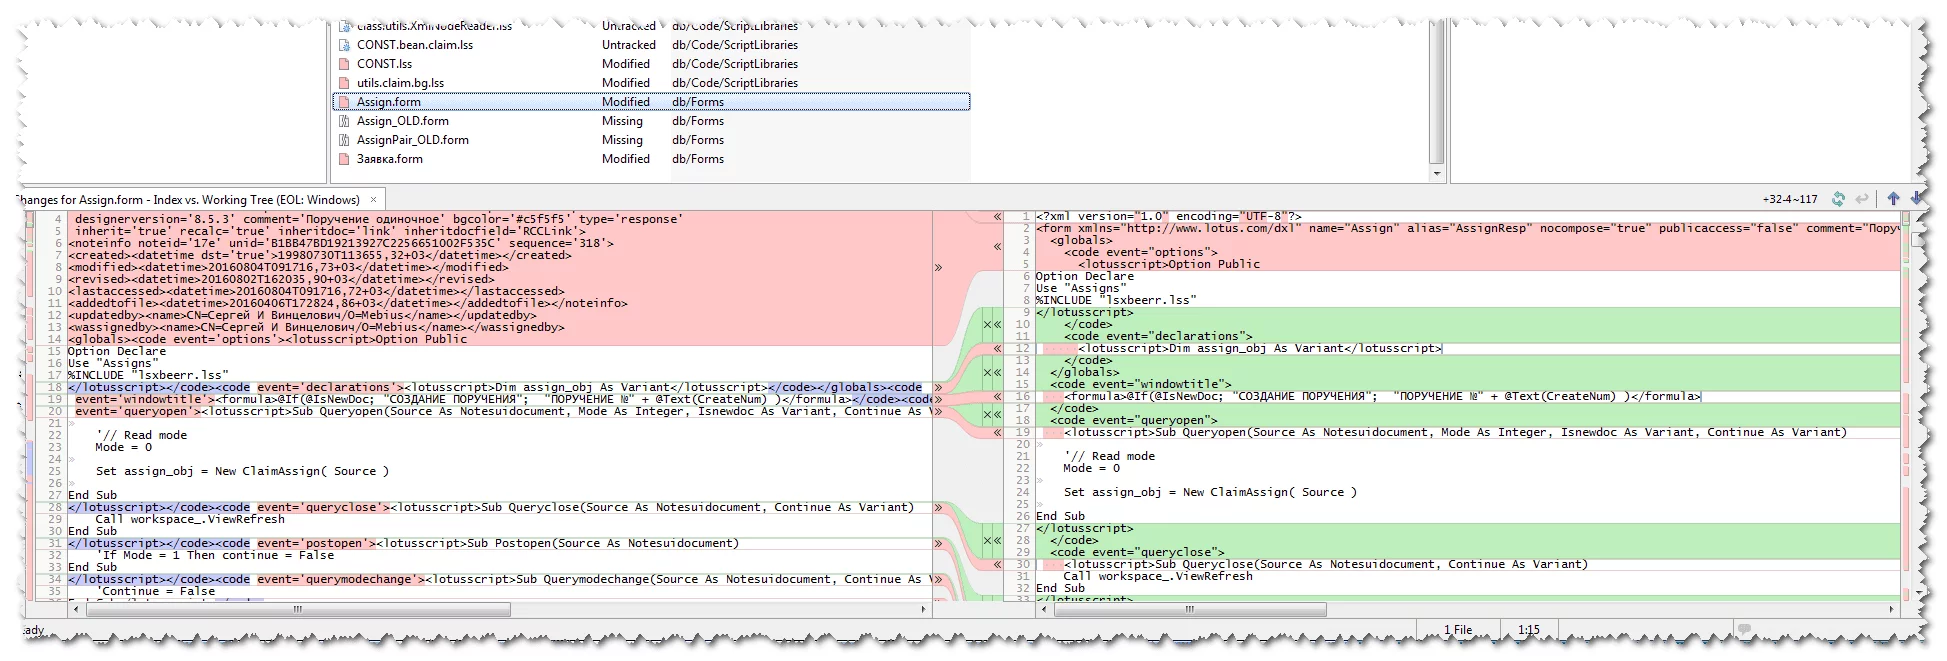Select Assign.form in the file list

point(389,102)
